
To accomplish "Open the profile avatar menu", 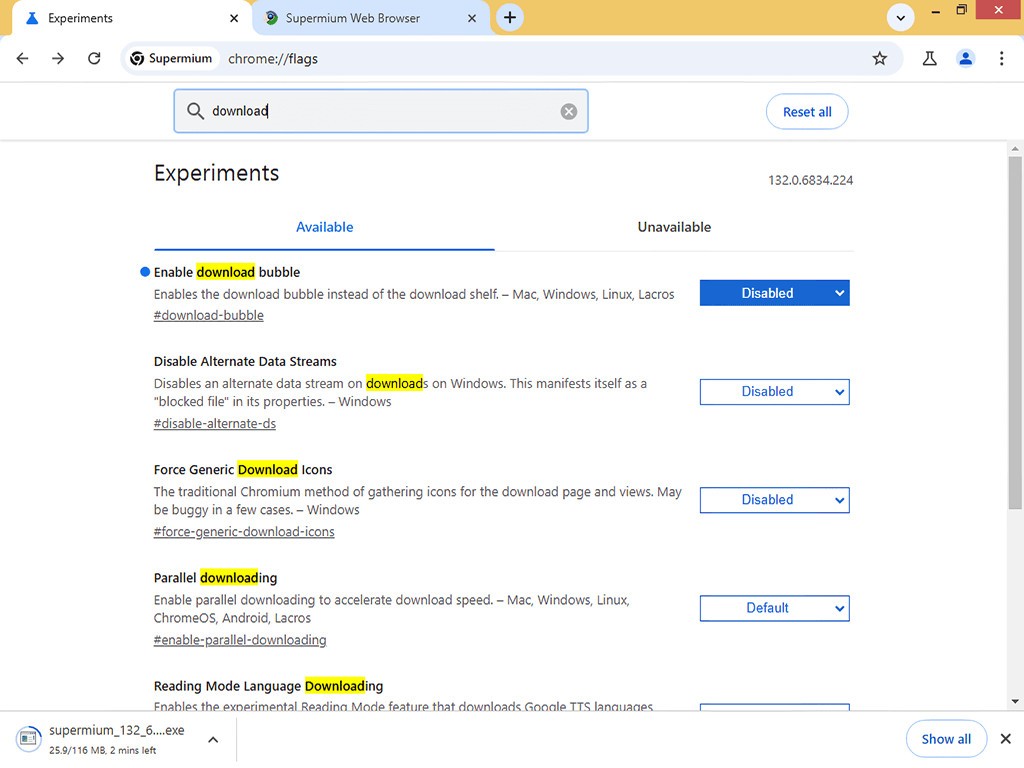I will pyautogui.click(x=965, y=58).
